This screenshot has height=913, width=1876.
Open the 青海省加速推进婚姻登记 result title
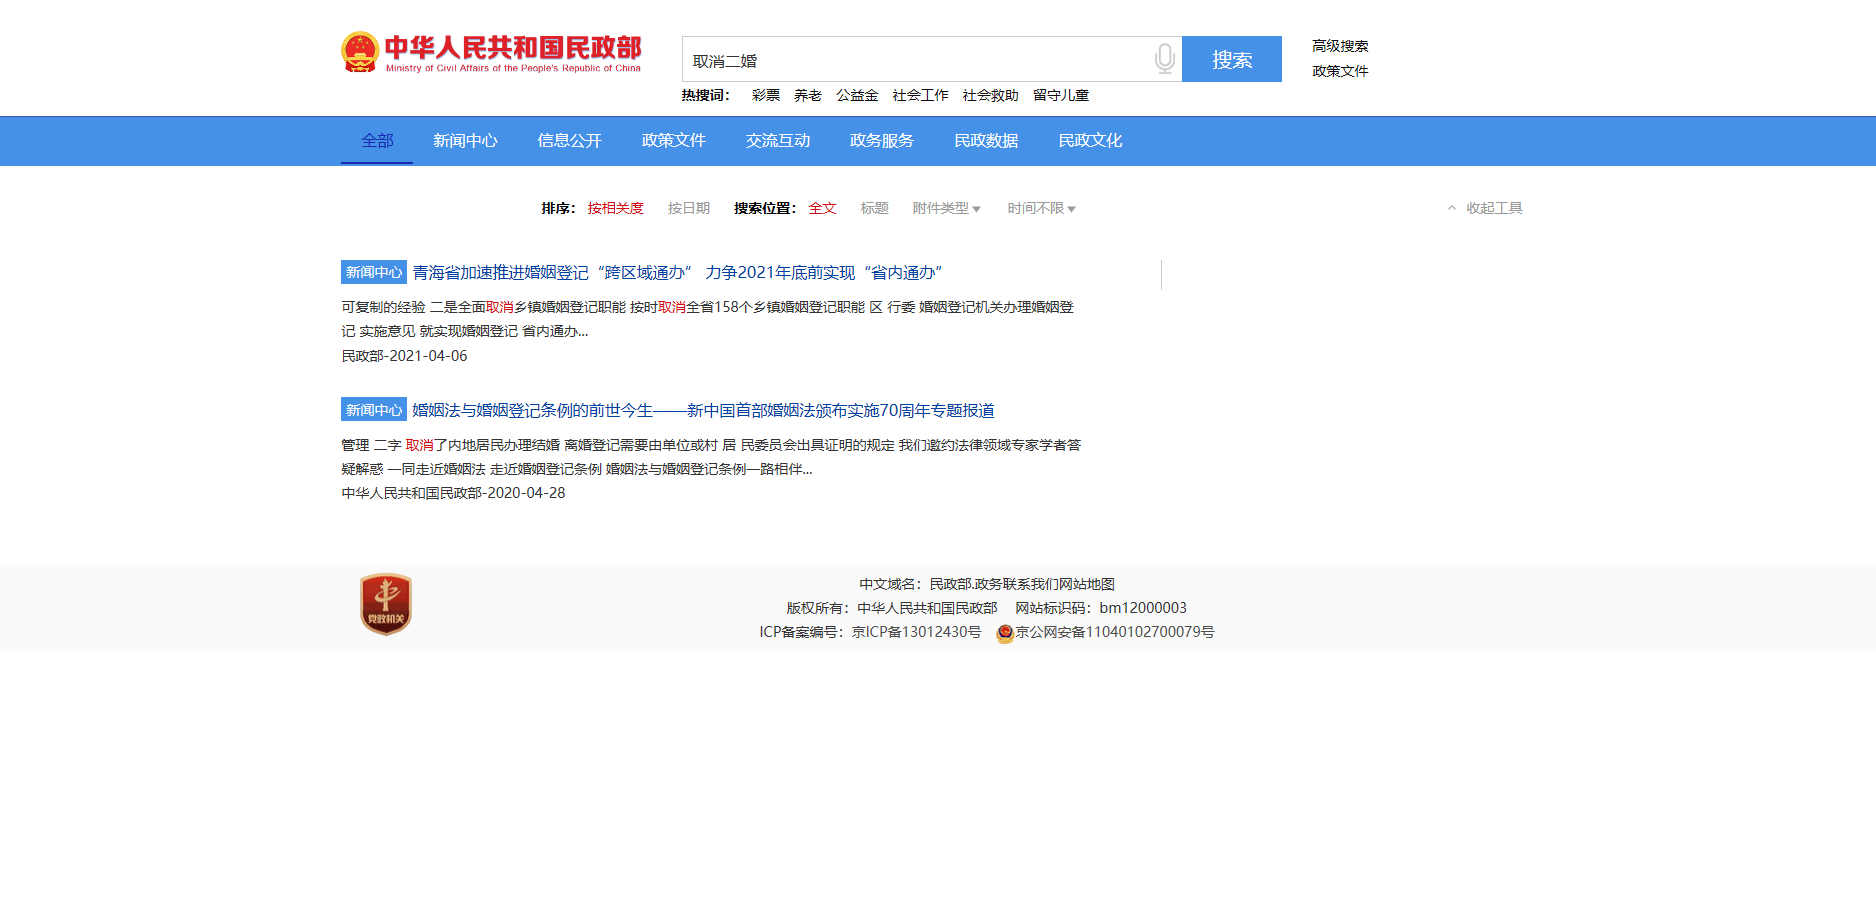click(678, 272)
